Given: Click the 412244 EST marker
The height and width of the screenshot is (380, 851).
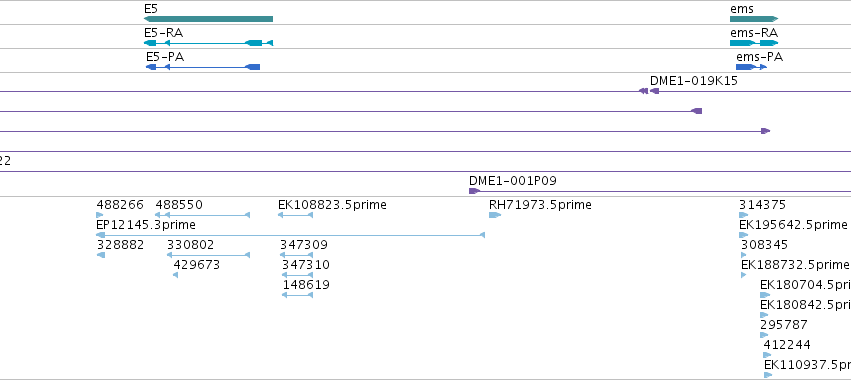Looking at the screenshot, I should coord(767,355).
